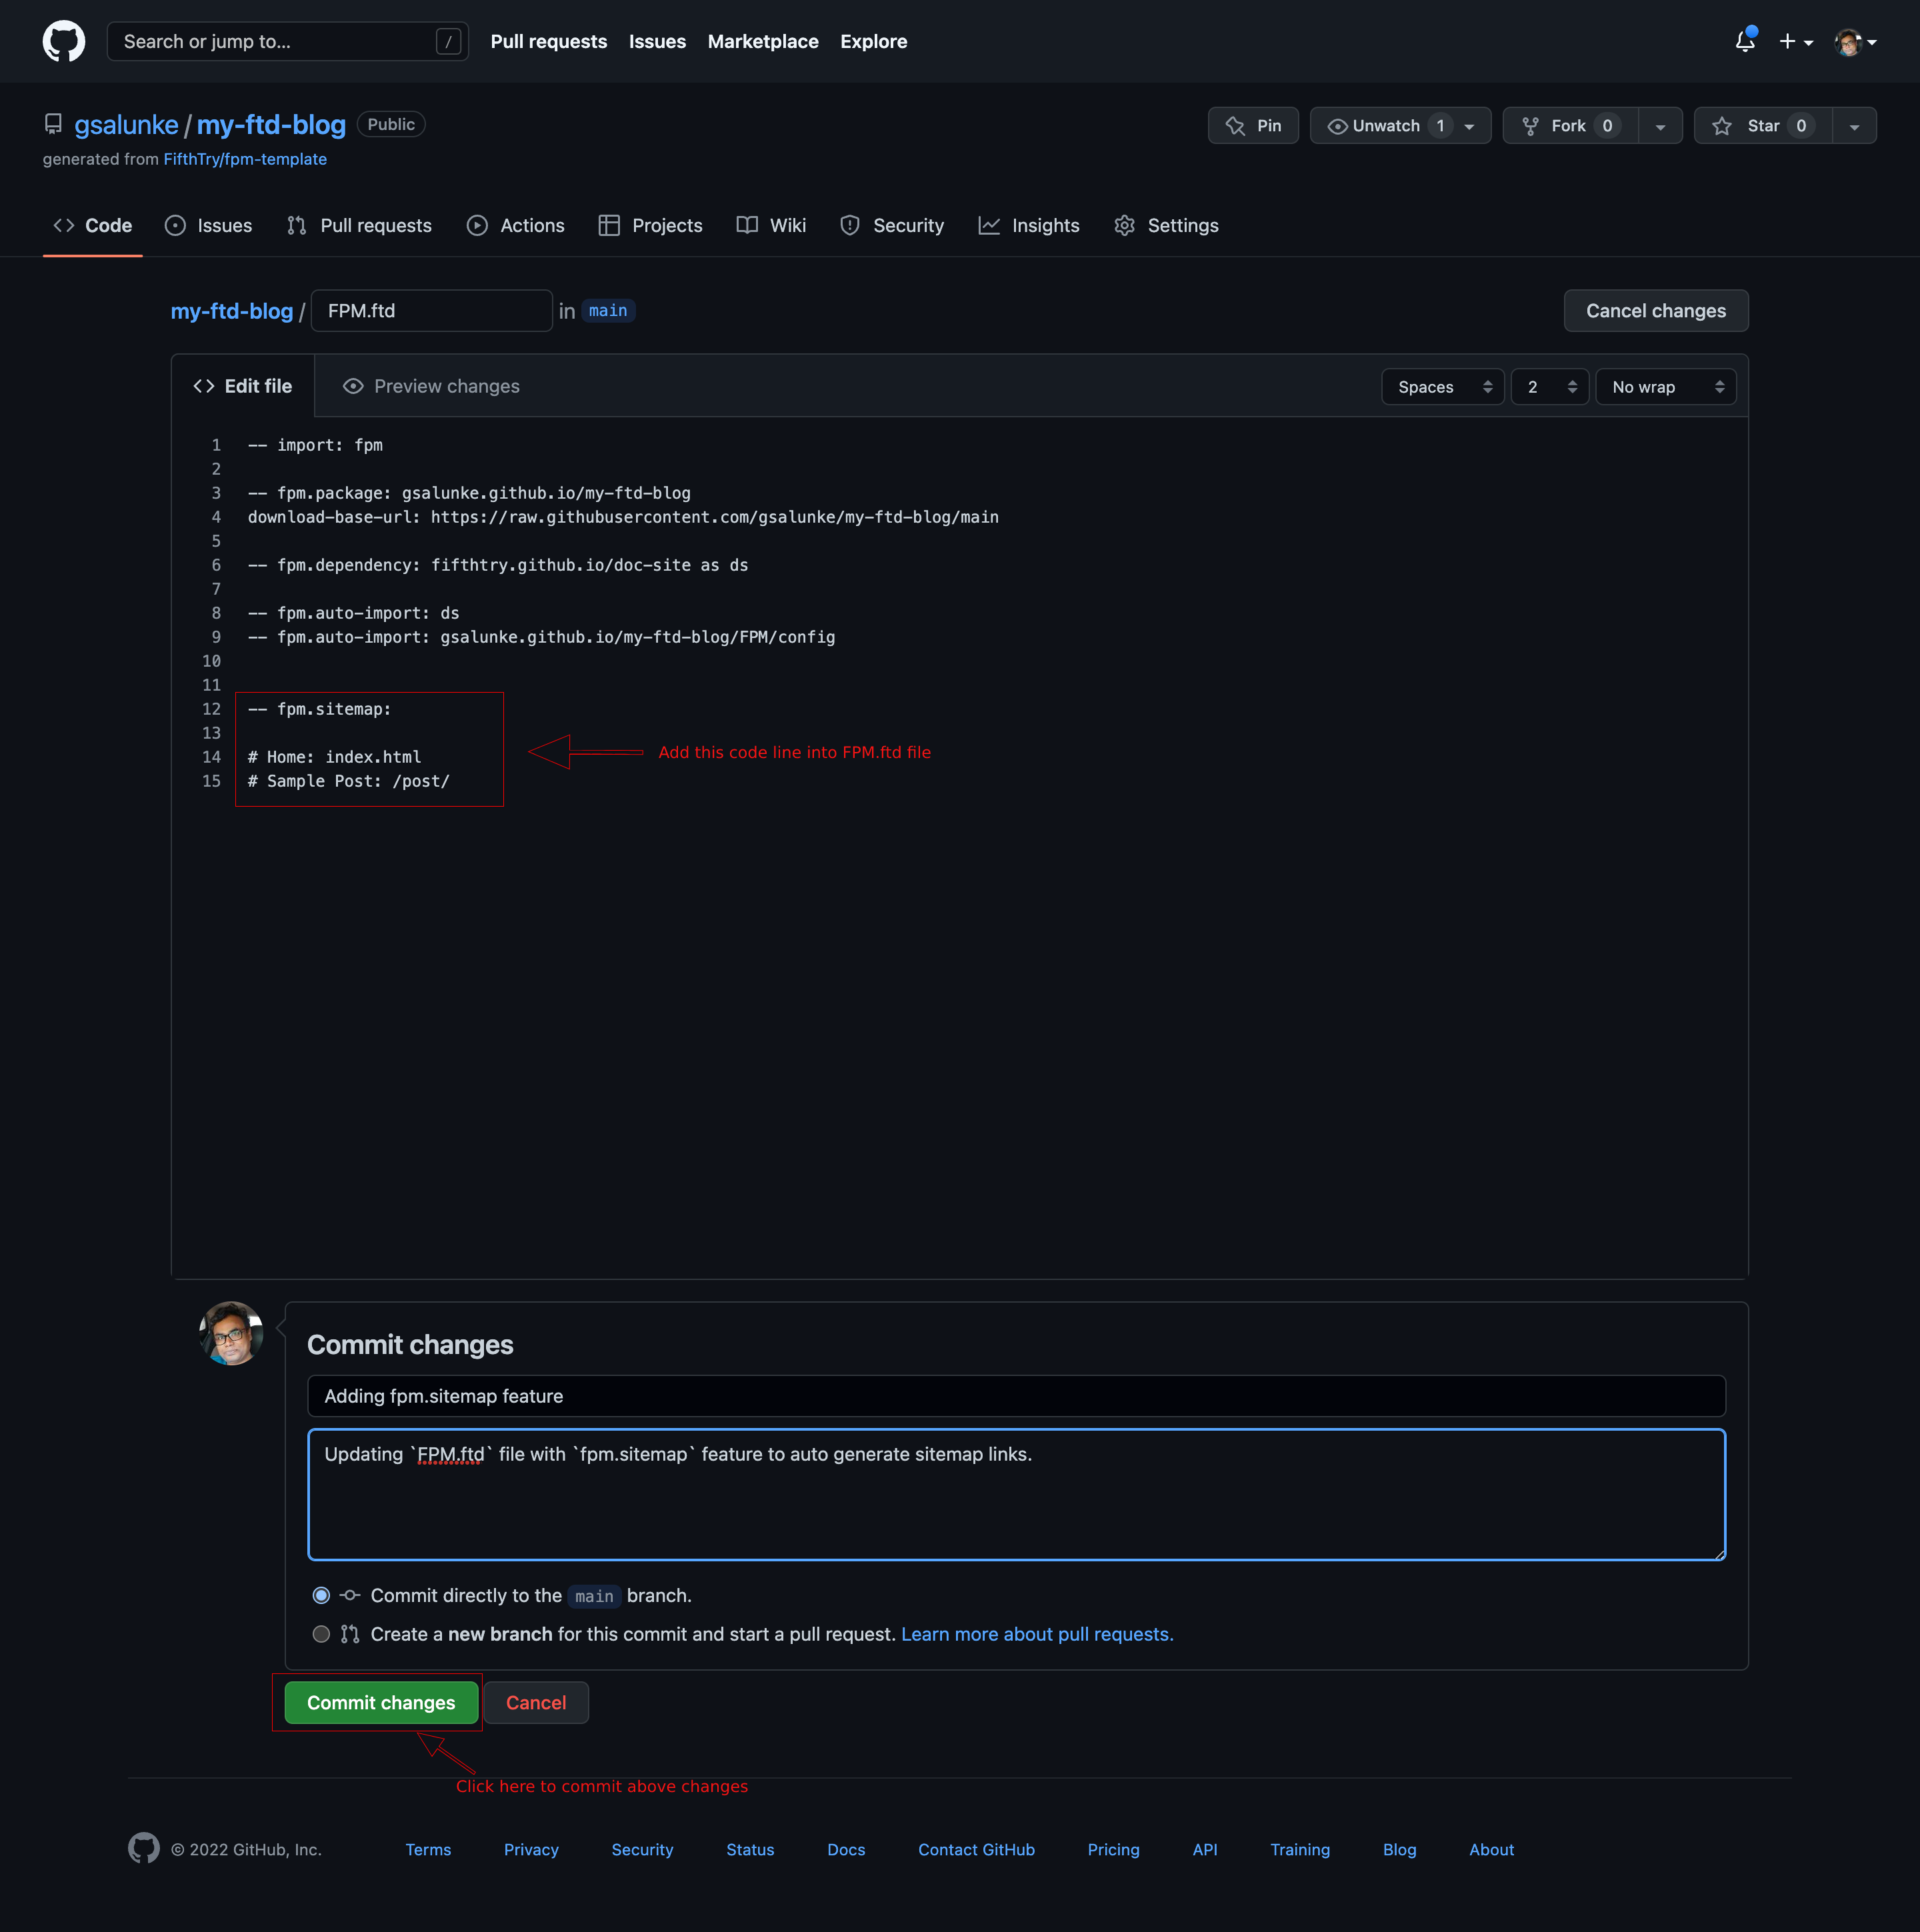This screenshot has width=1920, height=1932.
Task: Open Issues in top navigation
Action: point(657,41)
